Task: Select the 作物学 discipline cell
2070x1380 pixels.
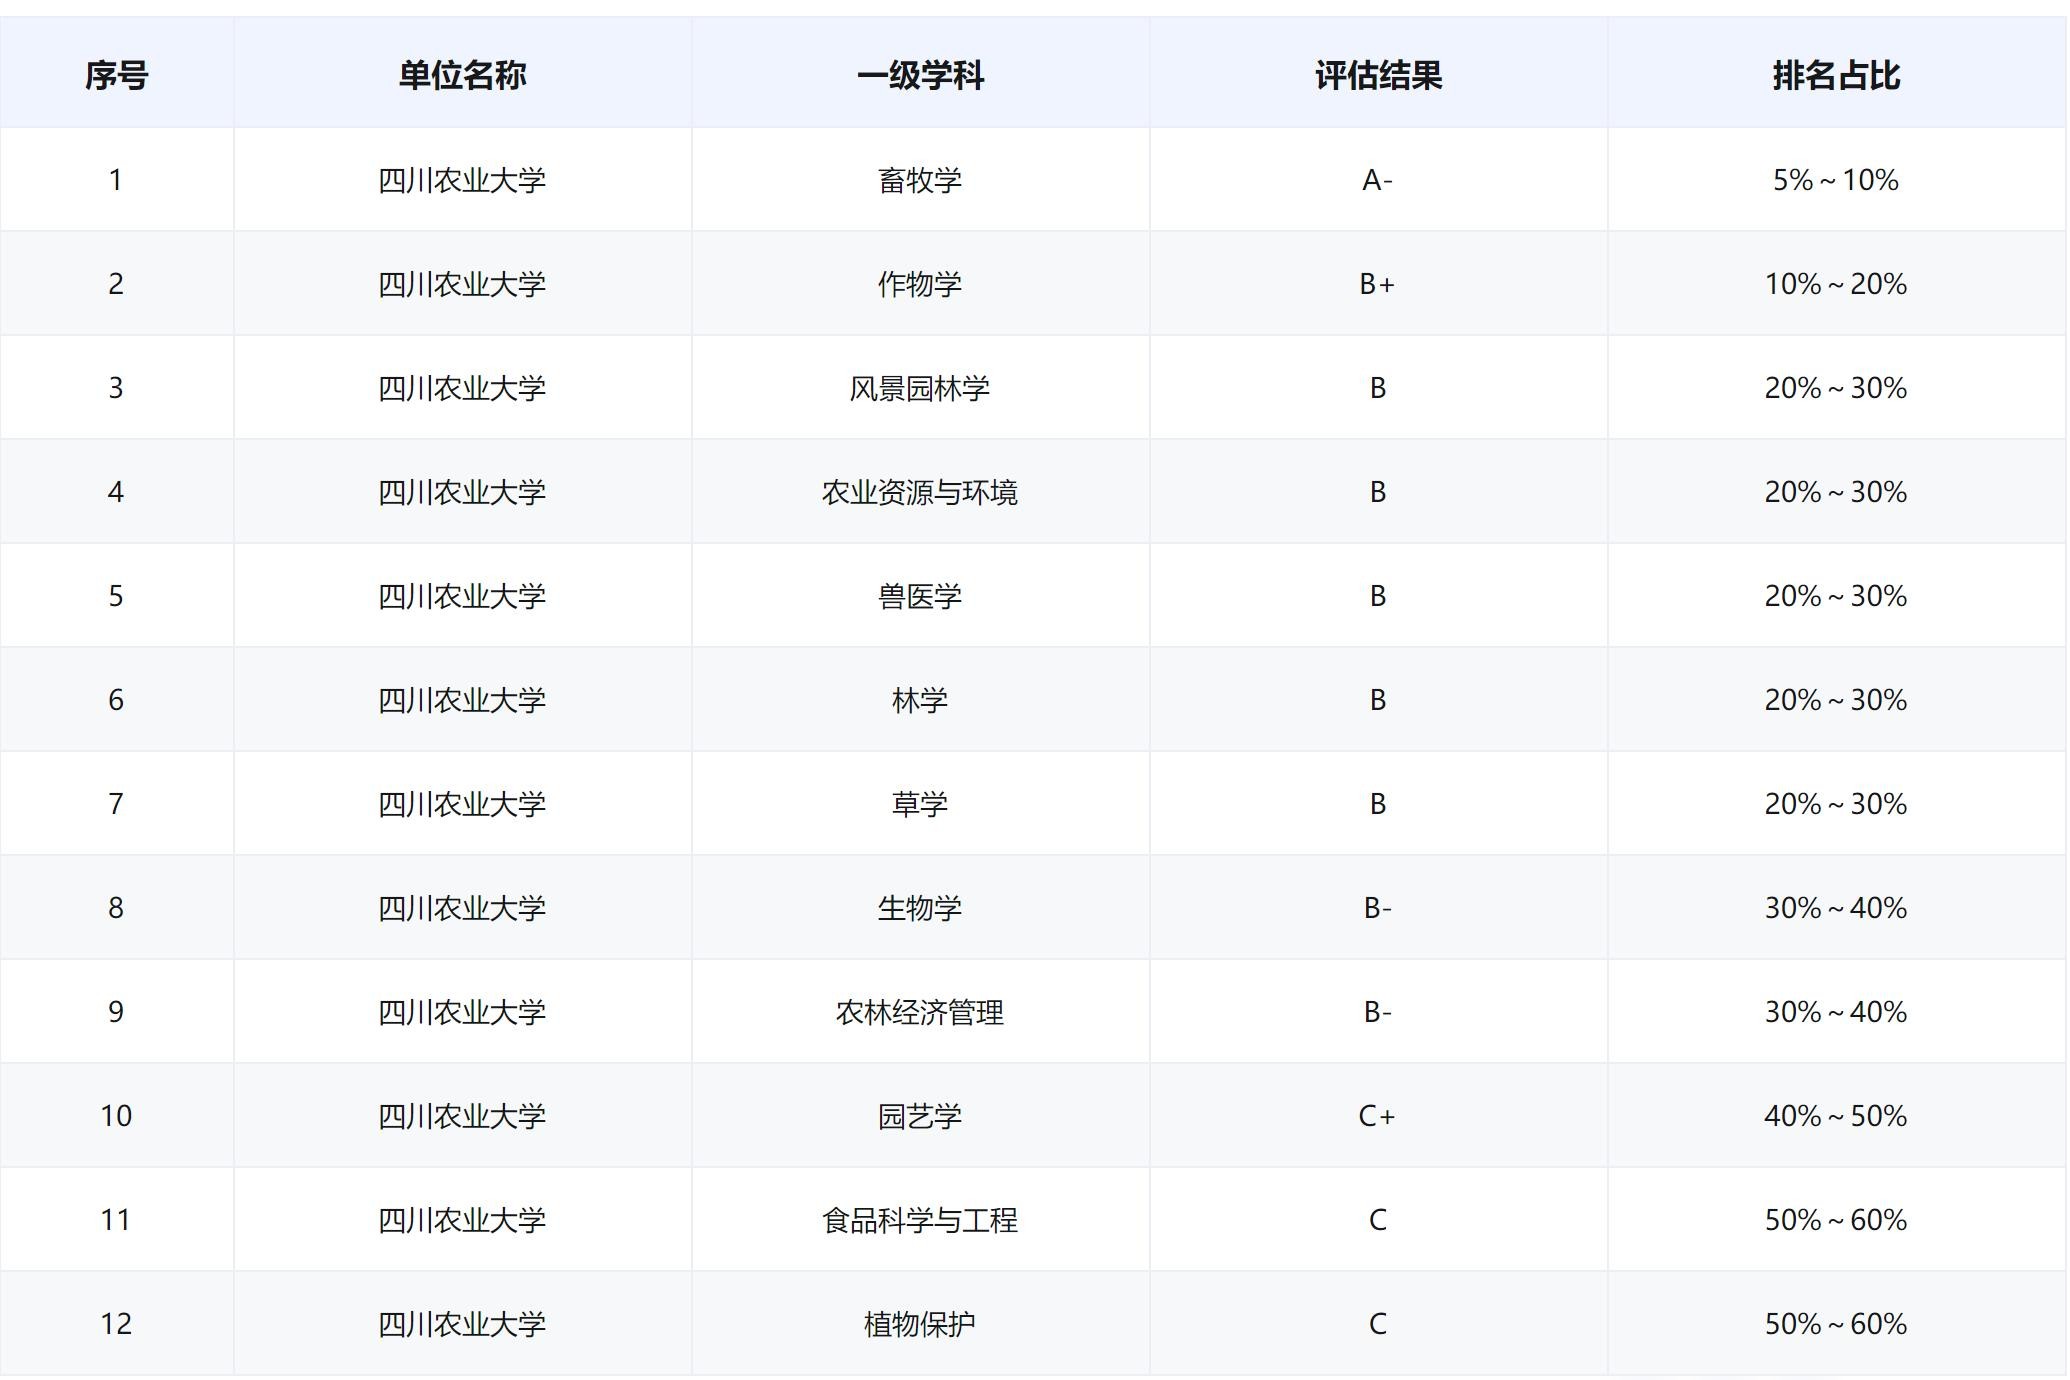Action: coord(920,284)
